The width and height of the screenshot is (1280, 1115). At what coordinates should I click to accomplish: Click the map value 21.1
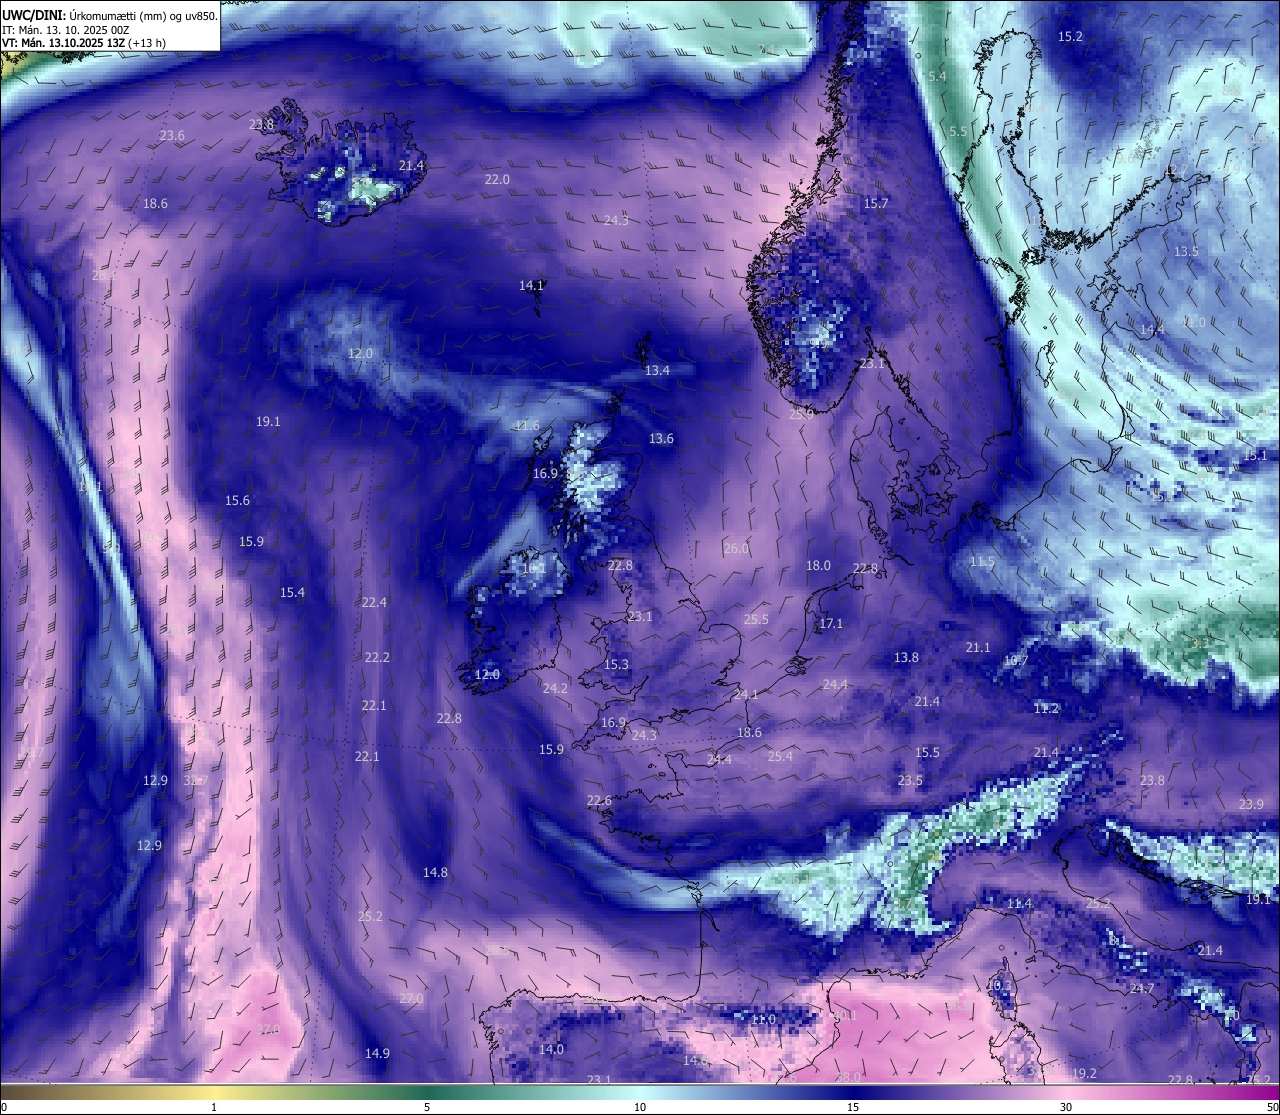click(x=978, y=648)
